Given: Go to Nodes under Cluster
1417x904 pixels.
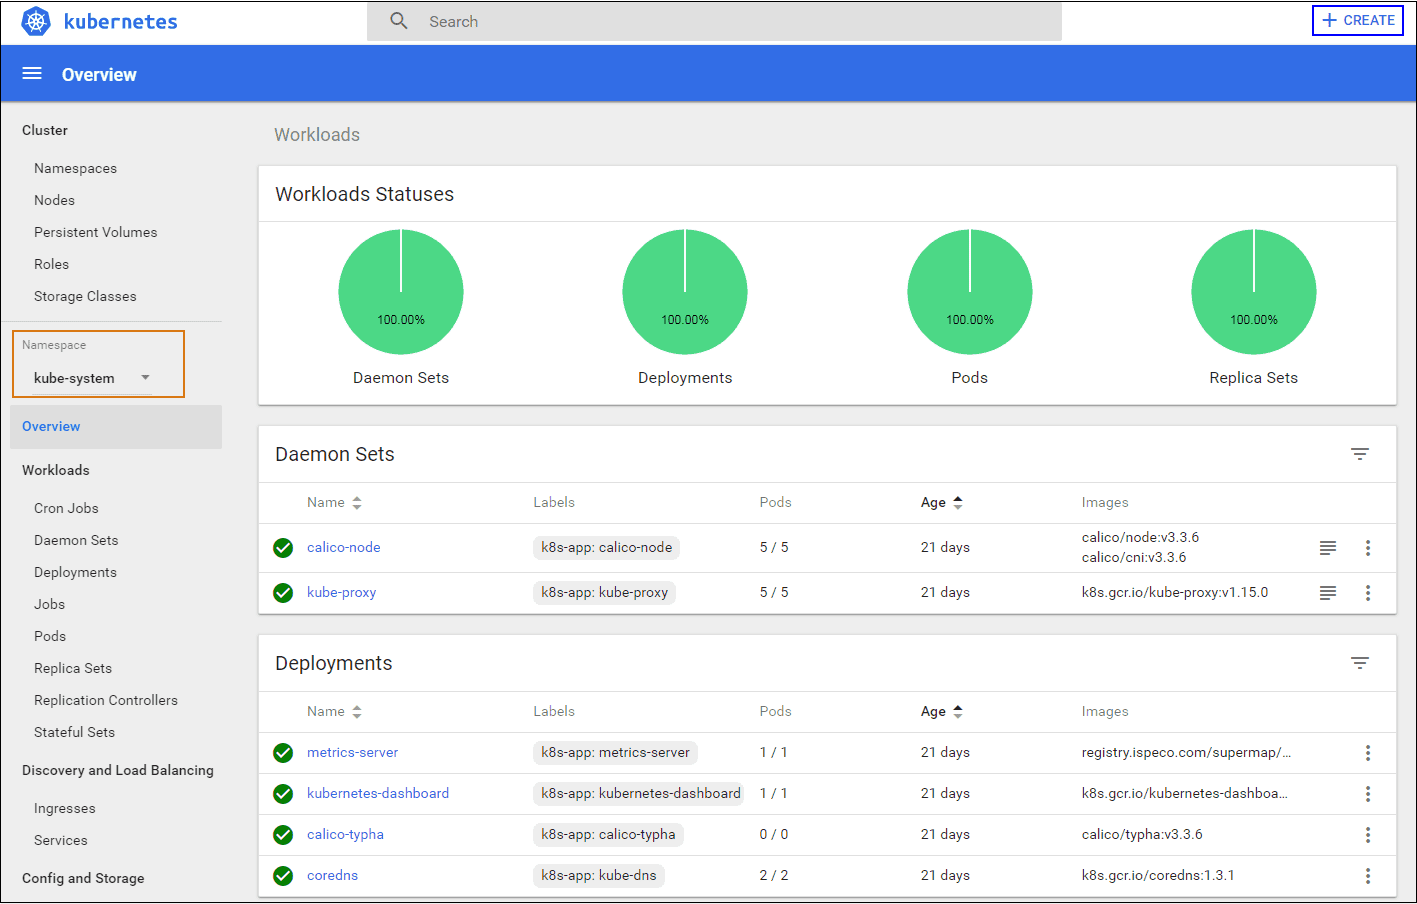Looking at the screenshot, I should tap(54, 200).
